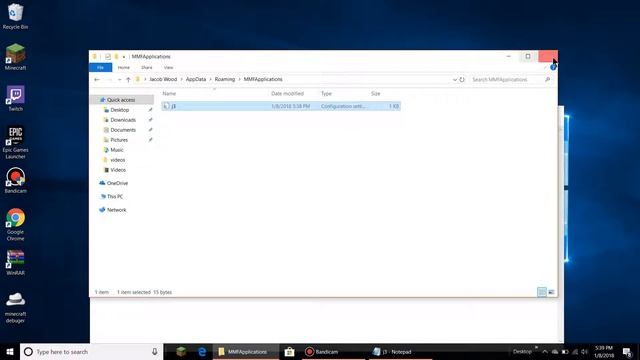Open Minecraft from the taskbar

181,351
